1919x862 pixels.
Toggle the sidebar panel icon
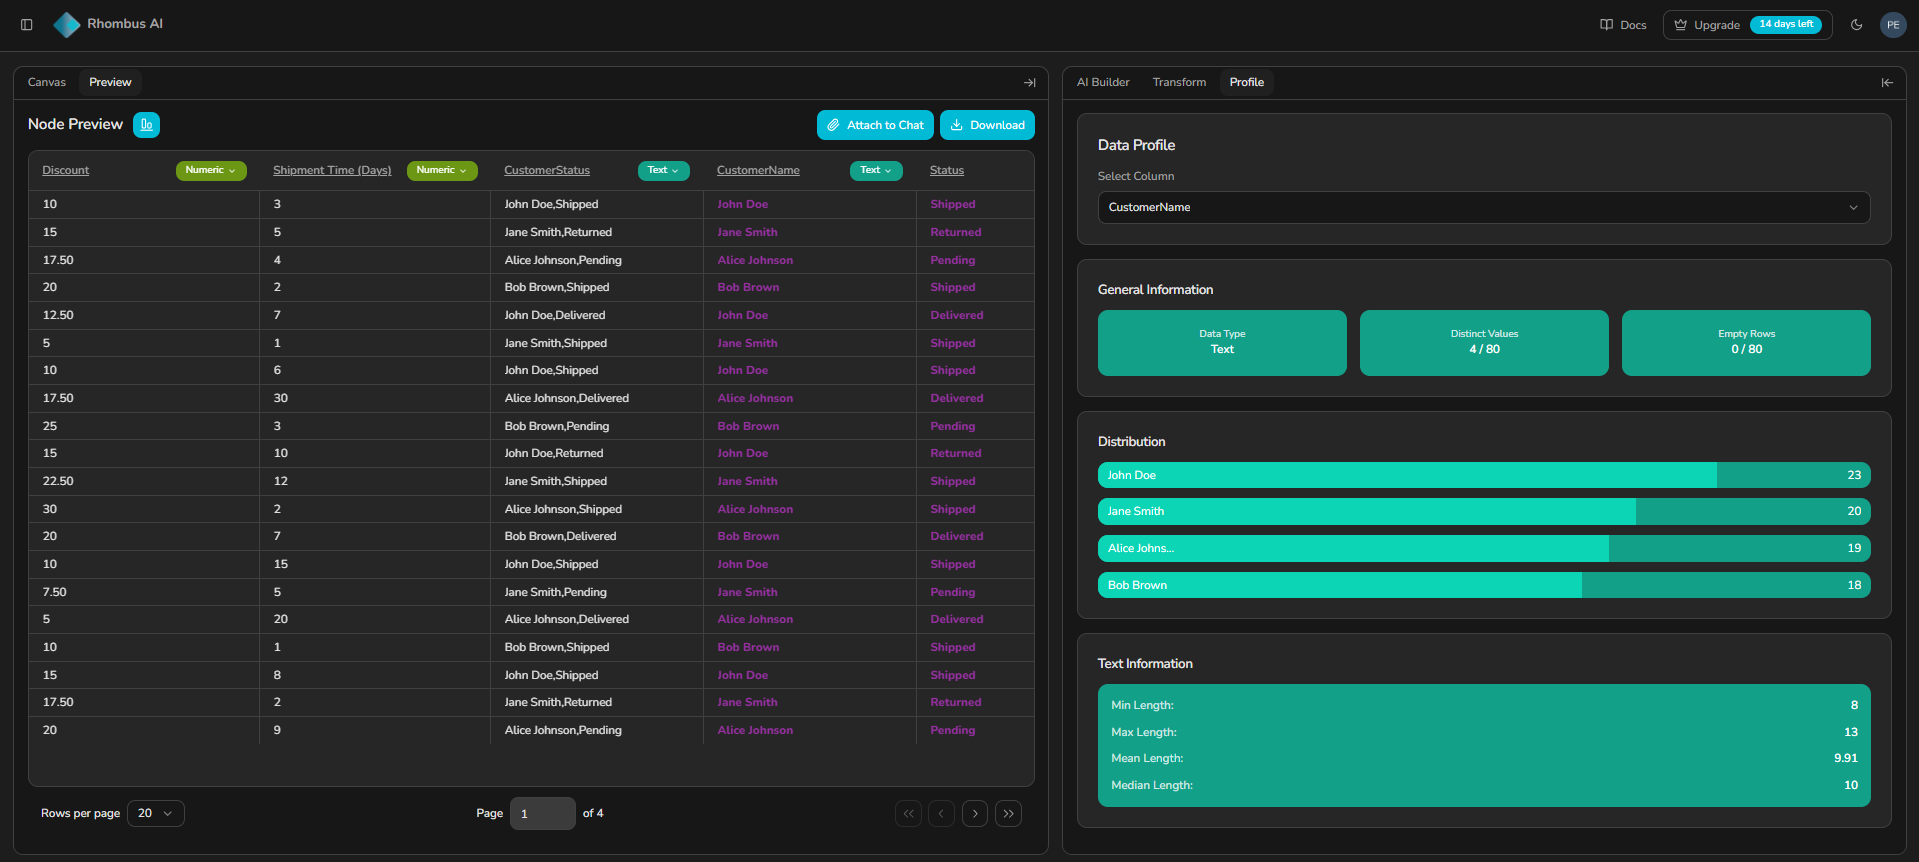[27, 24]
